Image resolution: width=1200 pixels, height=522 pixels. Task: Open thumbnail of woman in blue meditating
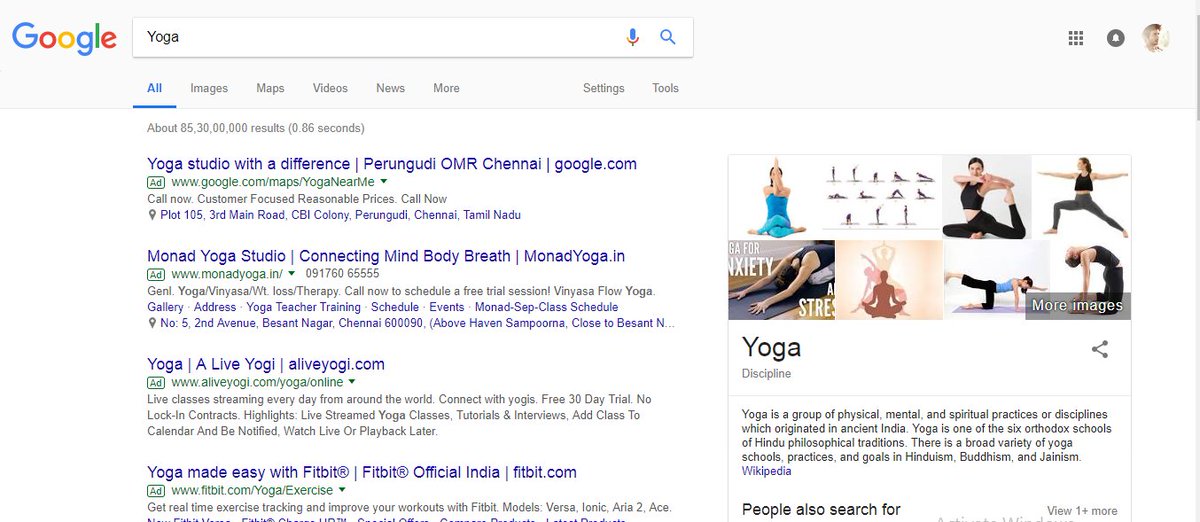click(775, 196)
